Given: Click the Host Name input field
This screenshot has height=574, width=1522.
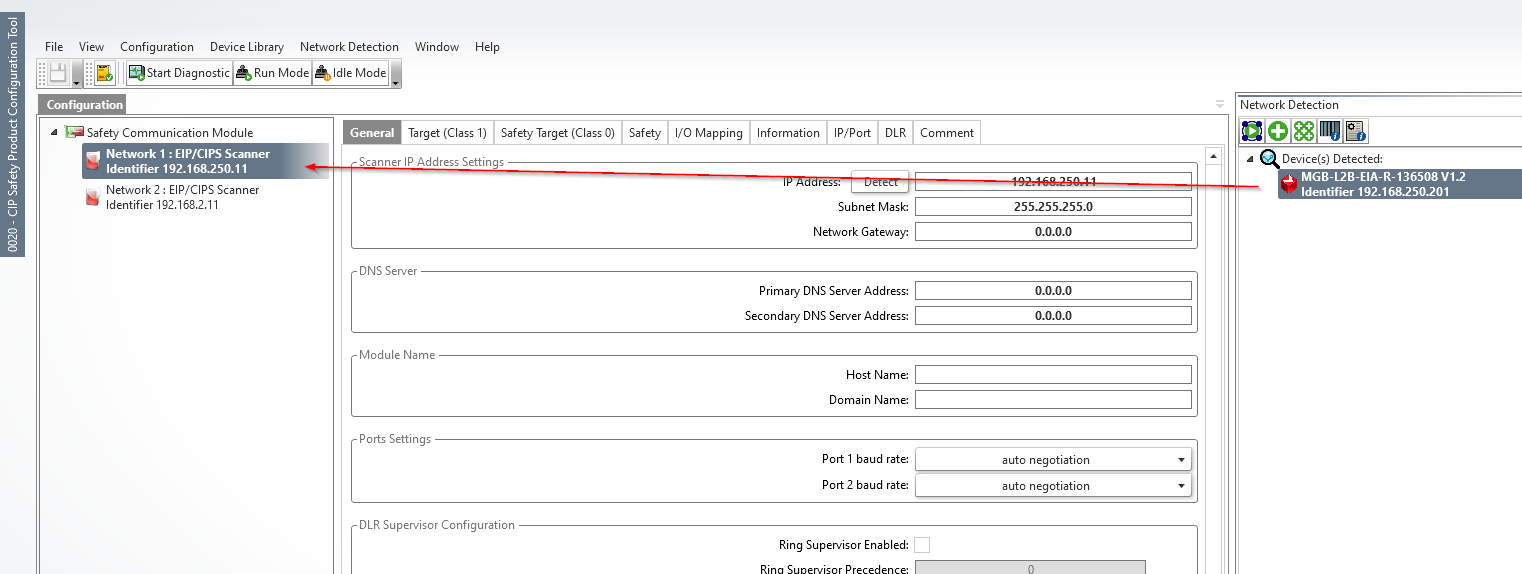Looking at the screenshot, I should 1052,375.
